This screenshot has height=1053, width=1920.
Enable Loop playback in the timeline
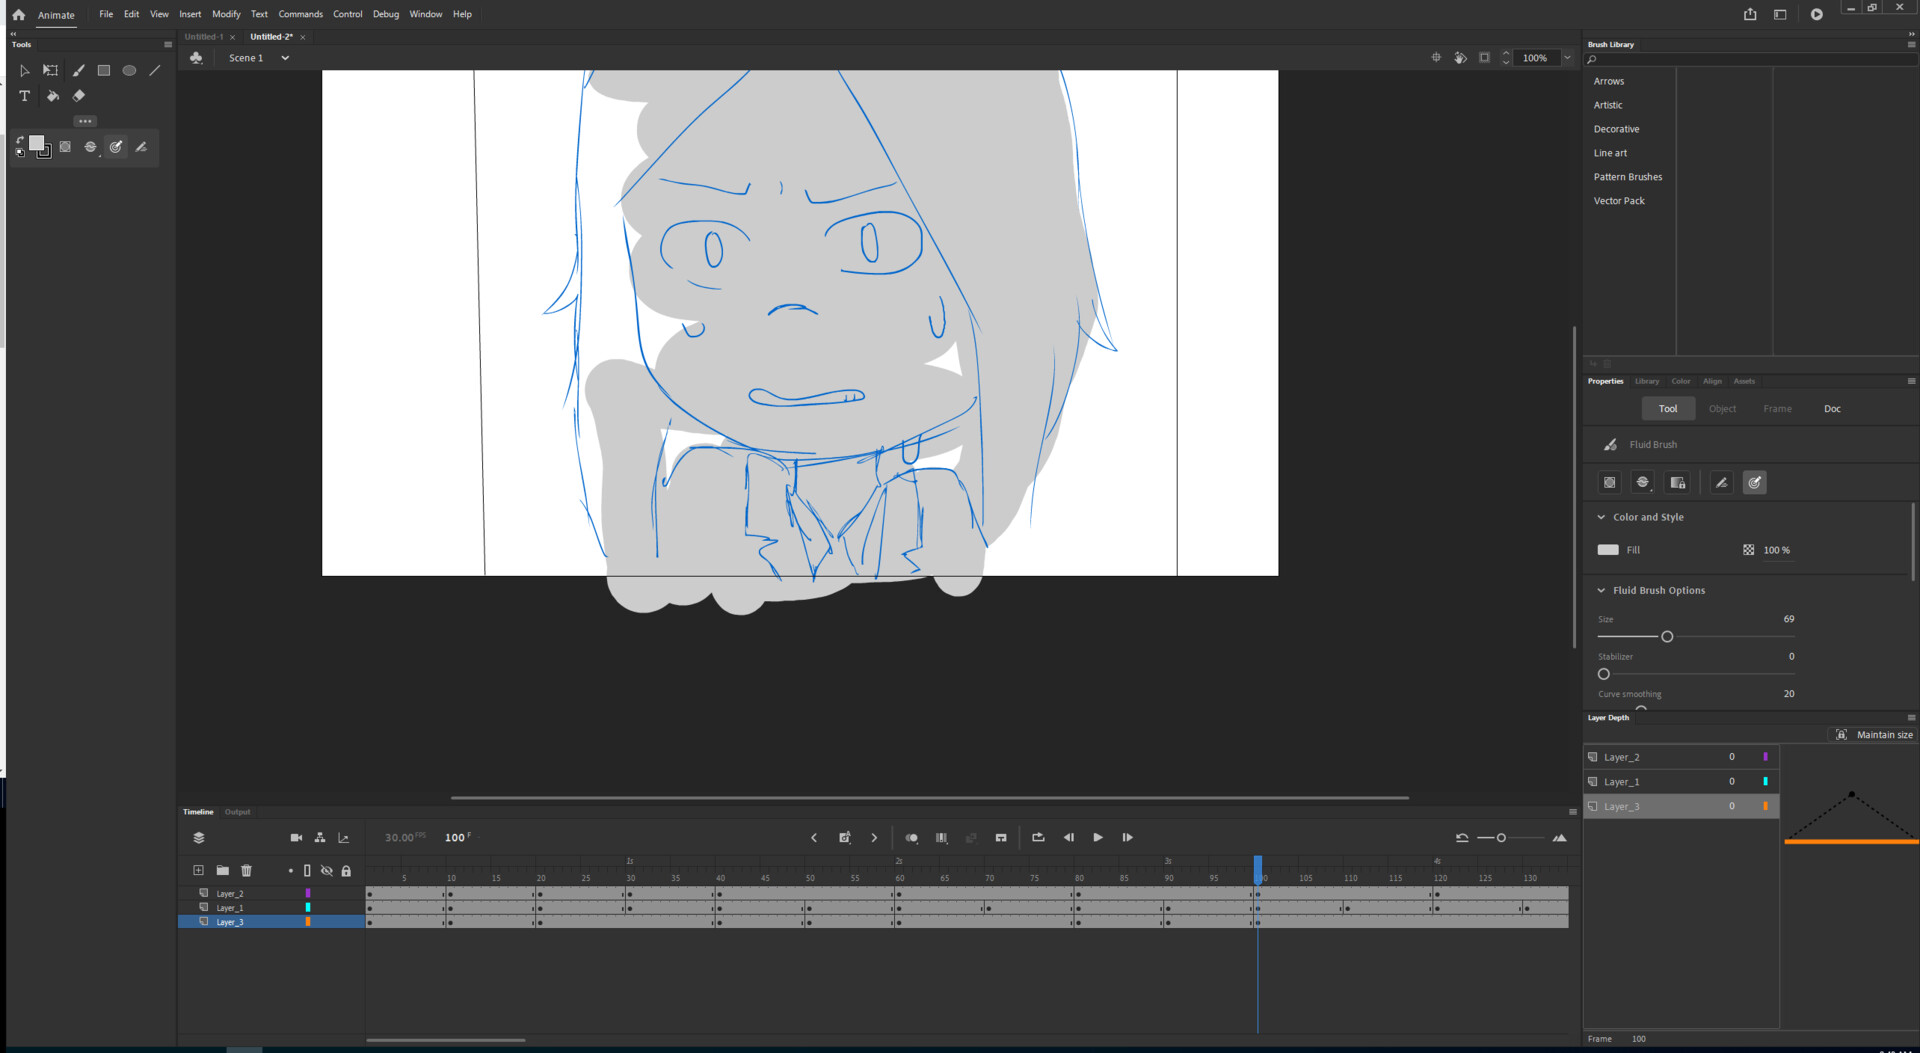click(1038, 838)
